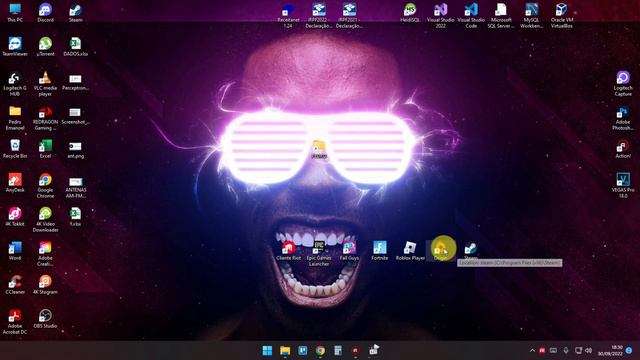Open the volume control in tray
The height and width of the screenshot is (360, 640).
click(x=588, y=351)
